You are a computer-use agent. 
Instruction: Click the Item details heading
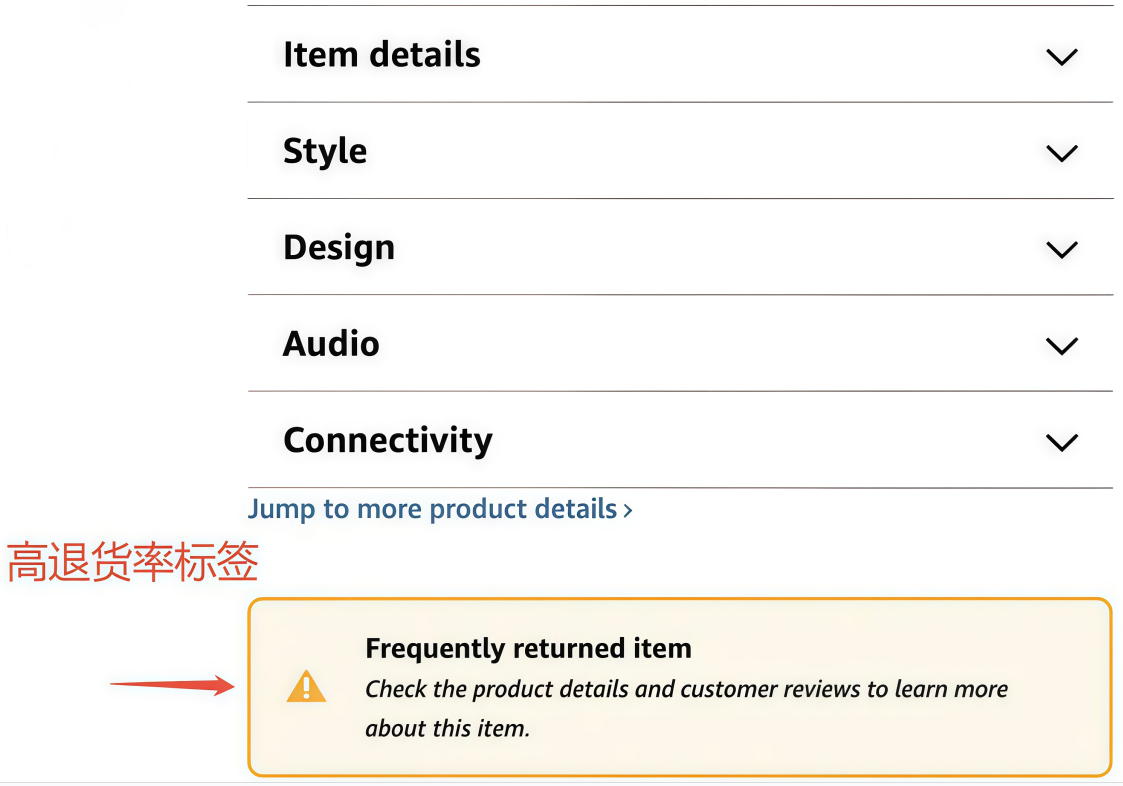(381, 55)
